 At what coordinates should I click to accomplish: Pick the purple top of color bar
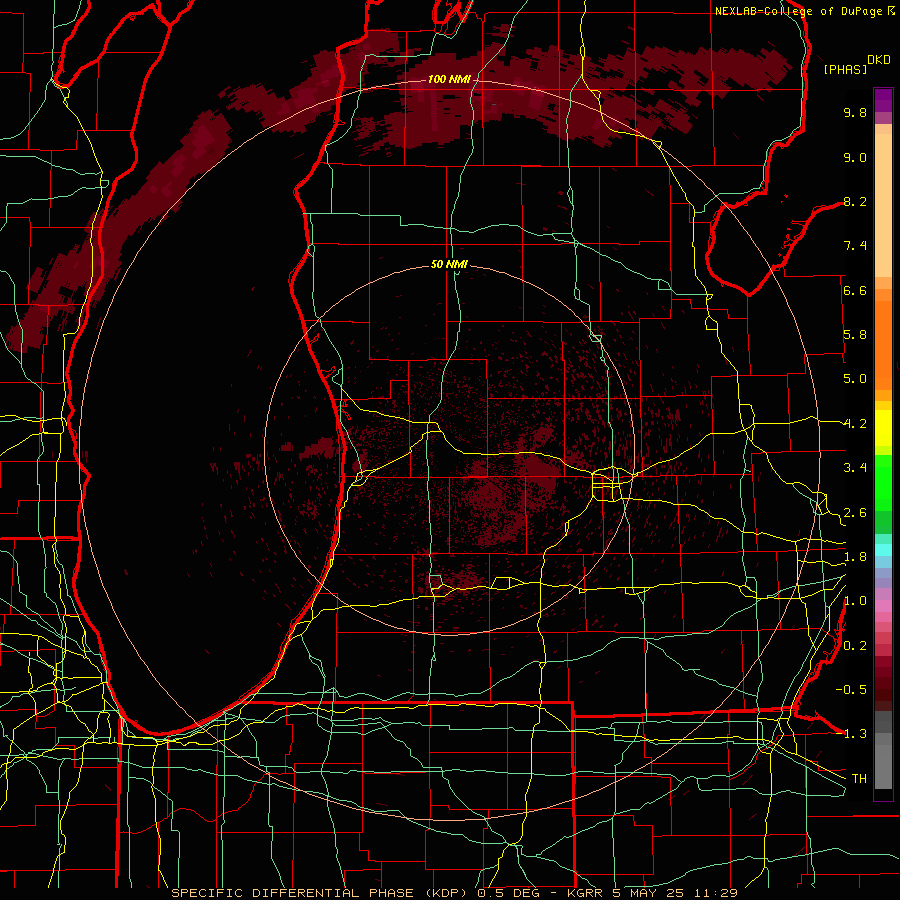(883, 100)
